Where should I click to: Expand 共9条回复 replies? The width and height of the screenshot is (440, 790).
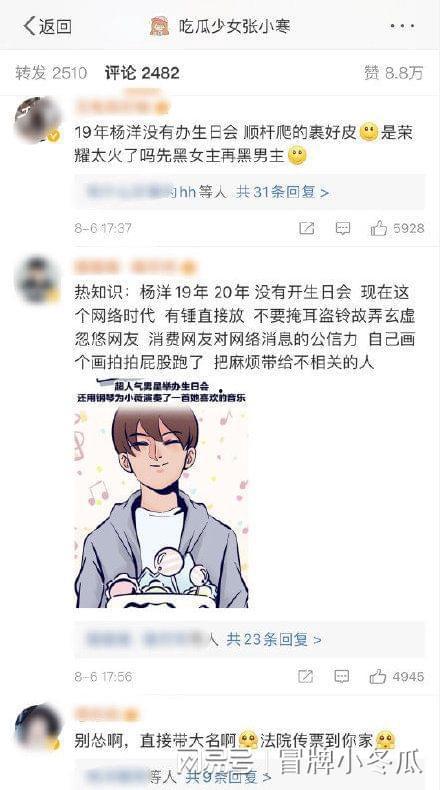[x=228, y=776]
